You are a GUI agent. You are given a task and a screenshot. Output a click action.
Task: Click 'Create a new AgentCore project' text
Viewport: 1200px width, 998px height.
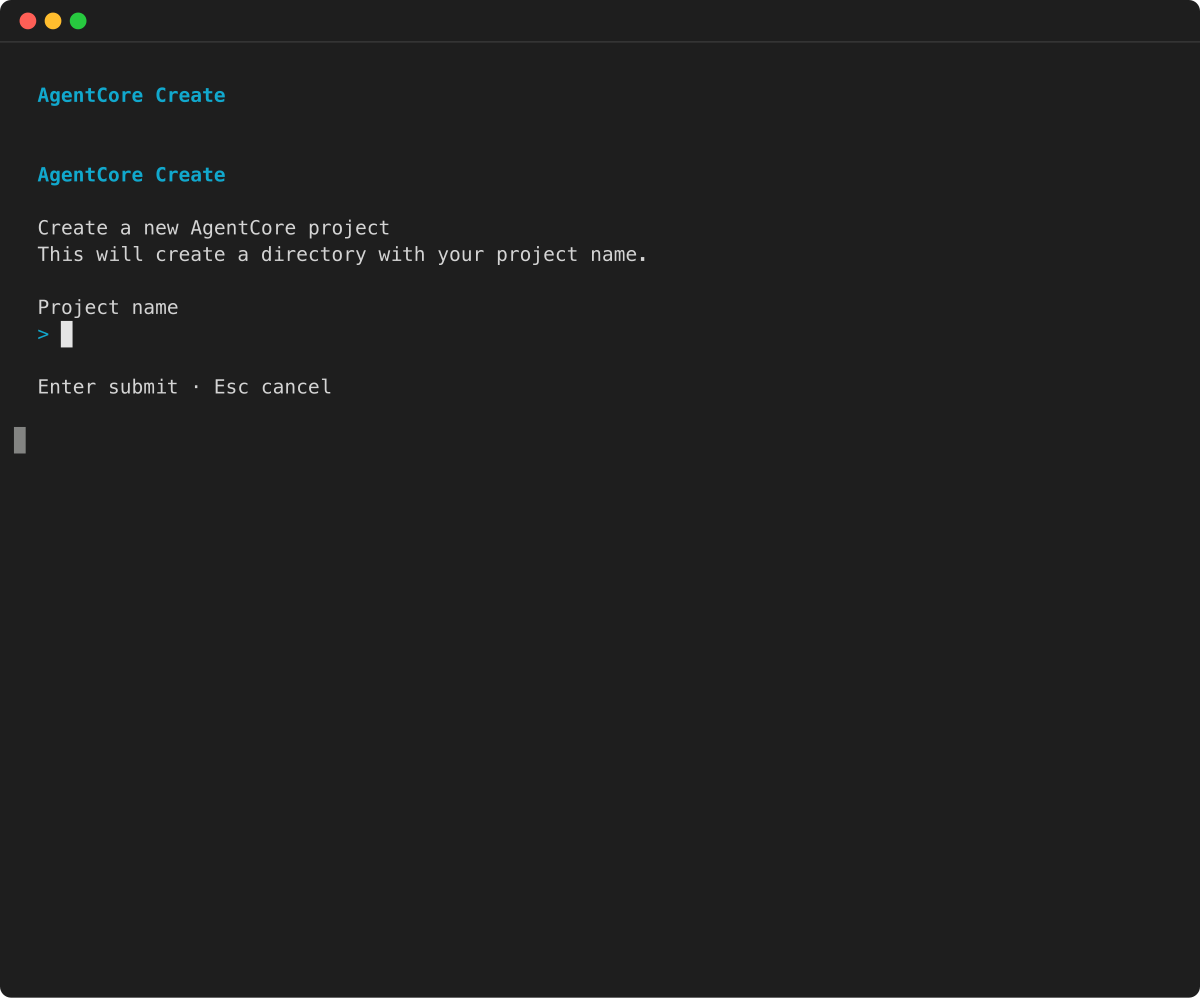214,228
